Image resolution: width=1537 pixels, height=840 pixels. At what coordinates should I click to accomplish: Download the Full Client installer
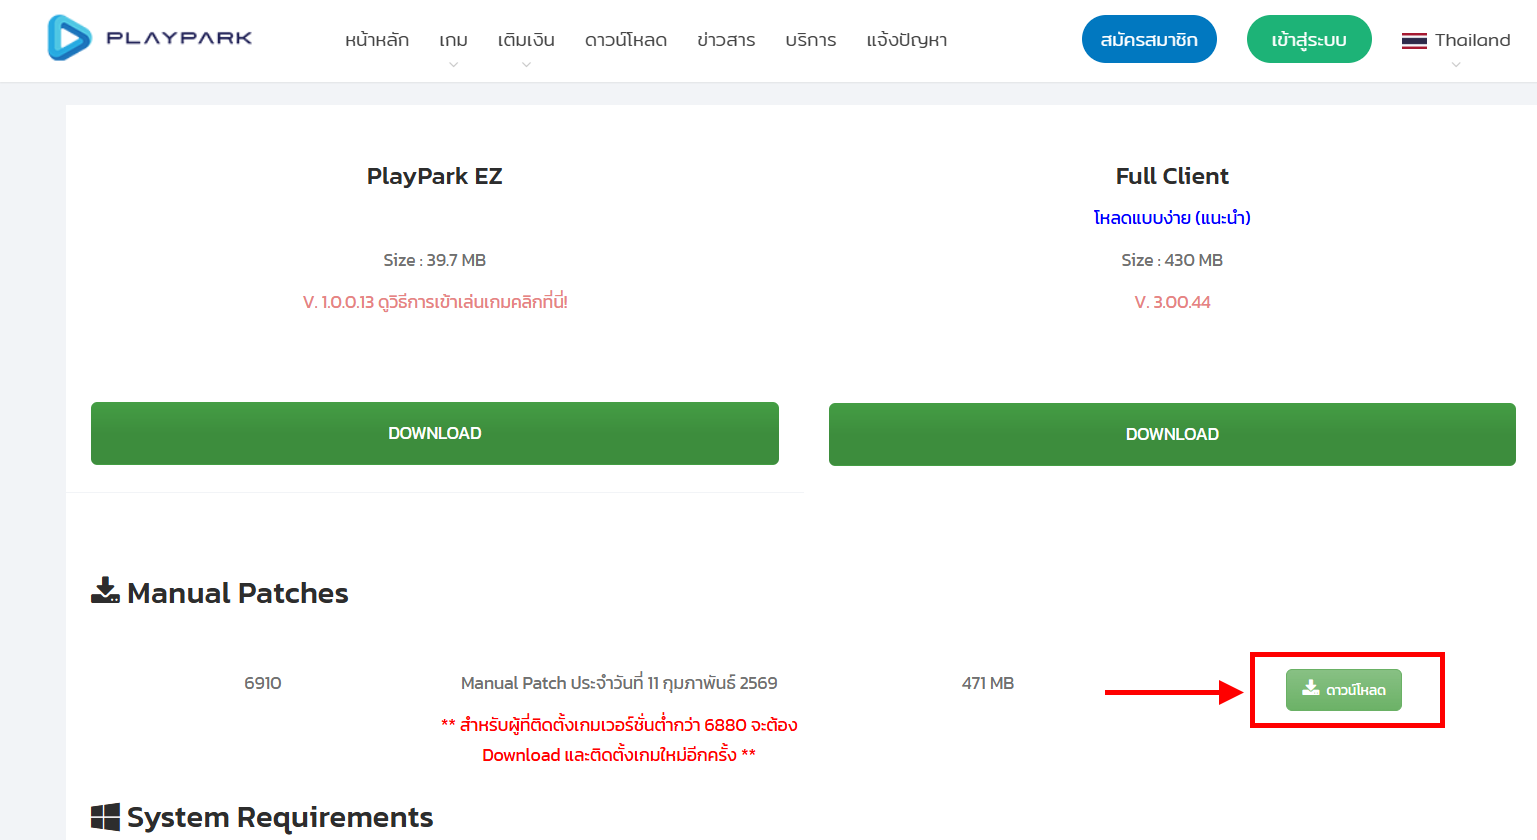1172,434
